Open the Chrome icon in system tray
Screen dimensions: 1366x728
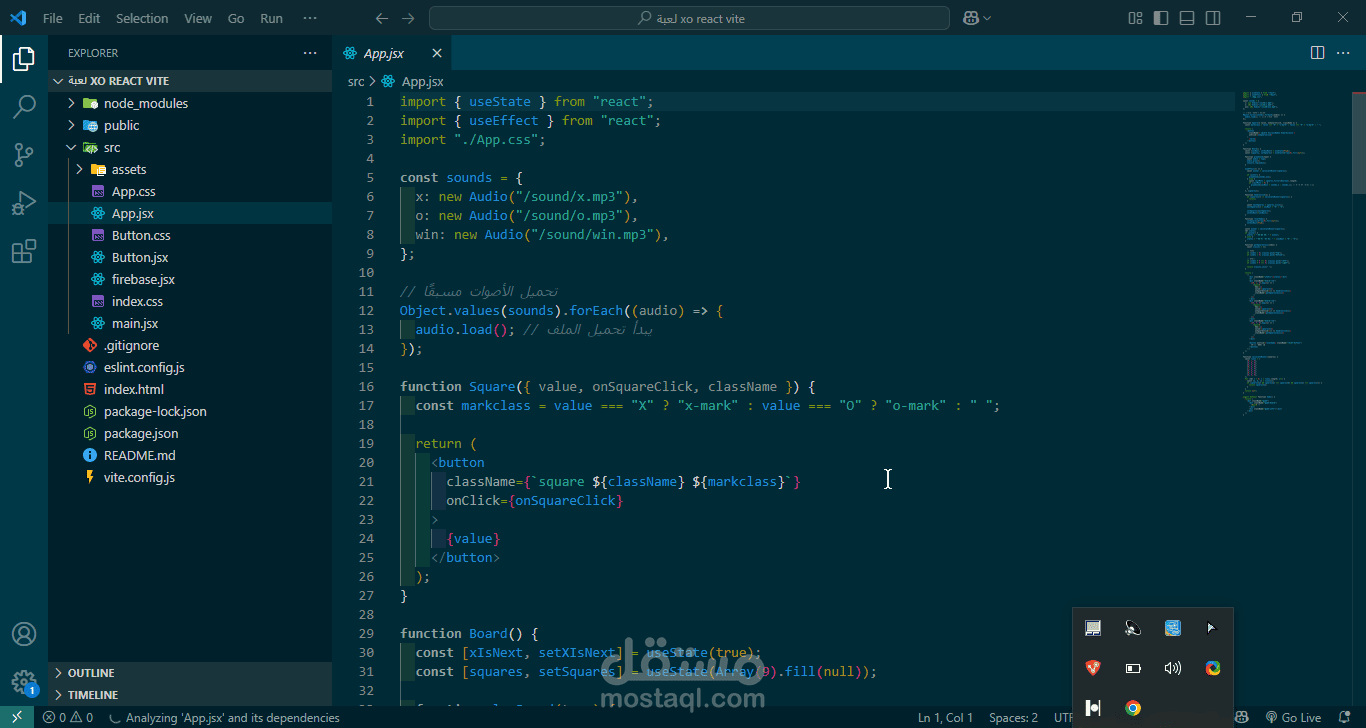[1133, 708]
